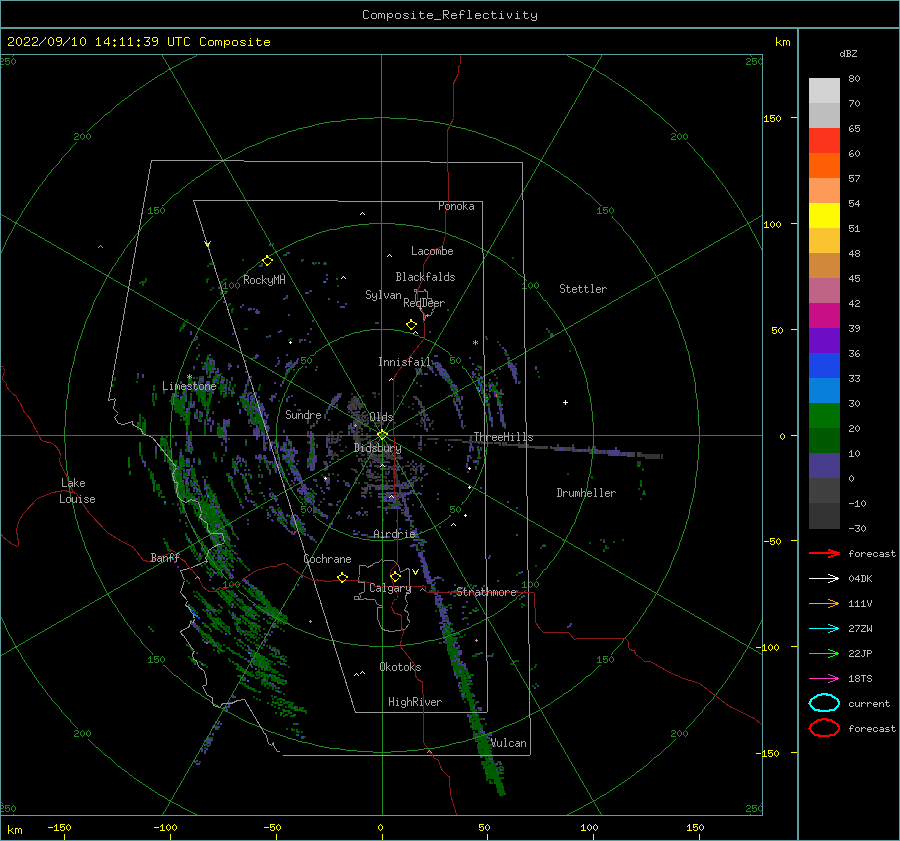The height and width of the screenshot is (841, 900).
Task: Click the Cochrane label
Action: [327, 559]
